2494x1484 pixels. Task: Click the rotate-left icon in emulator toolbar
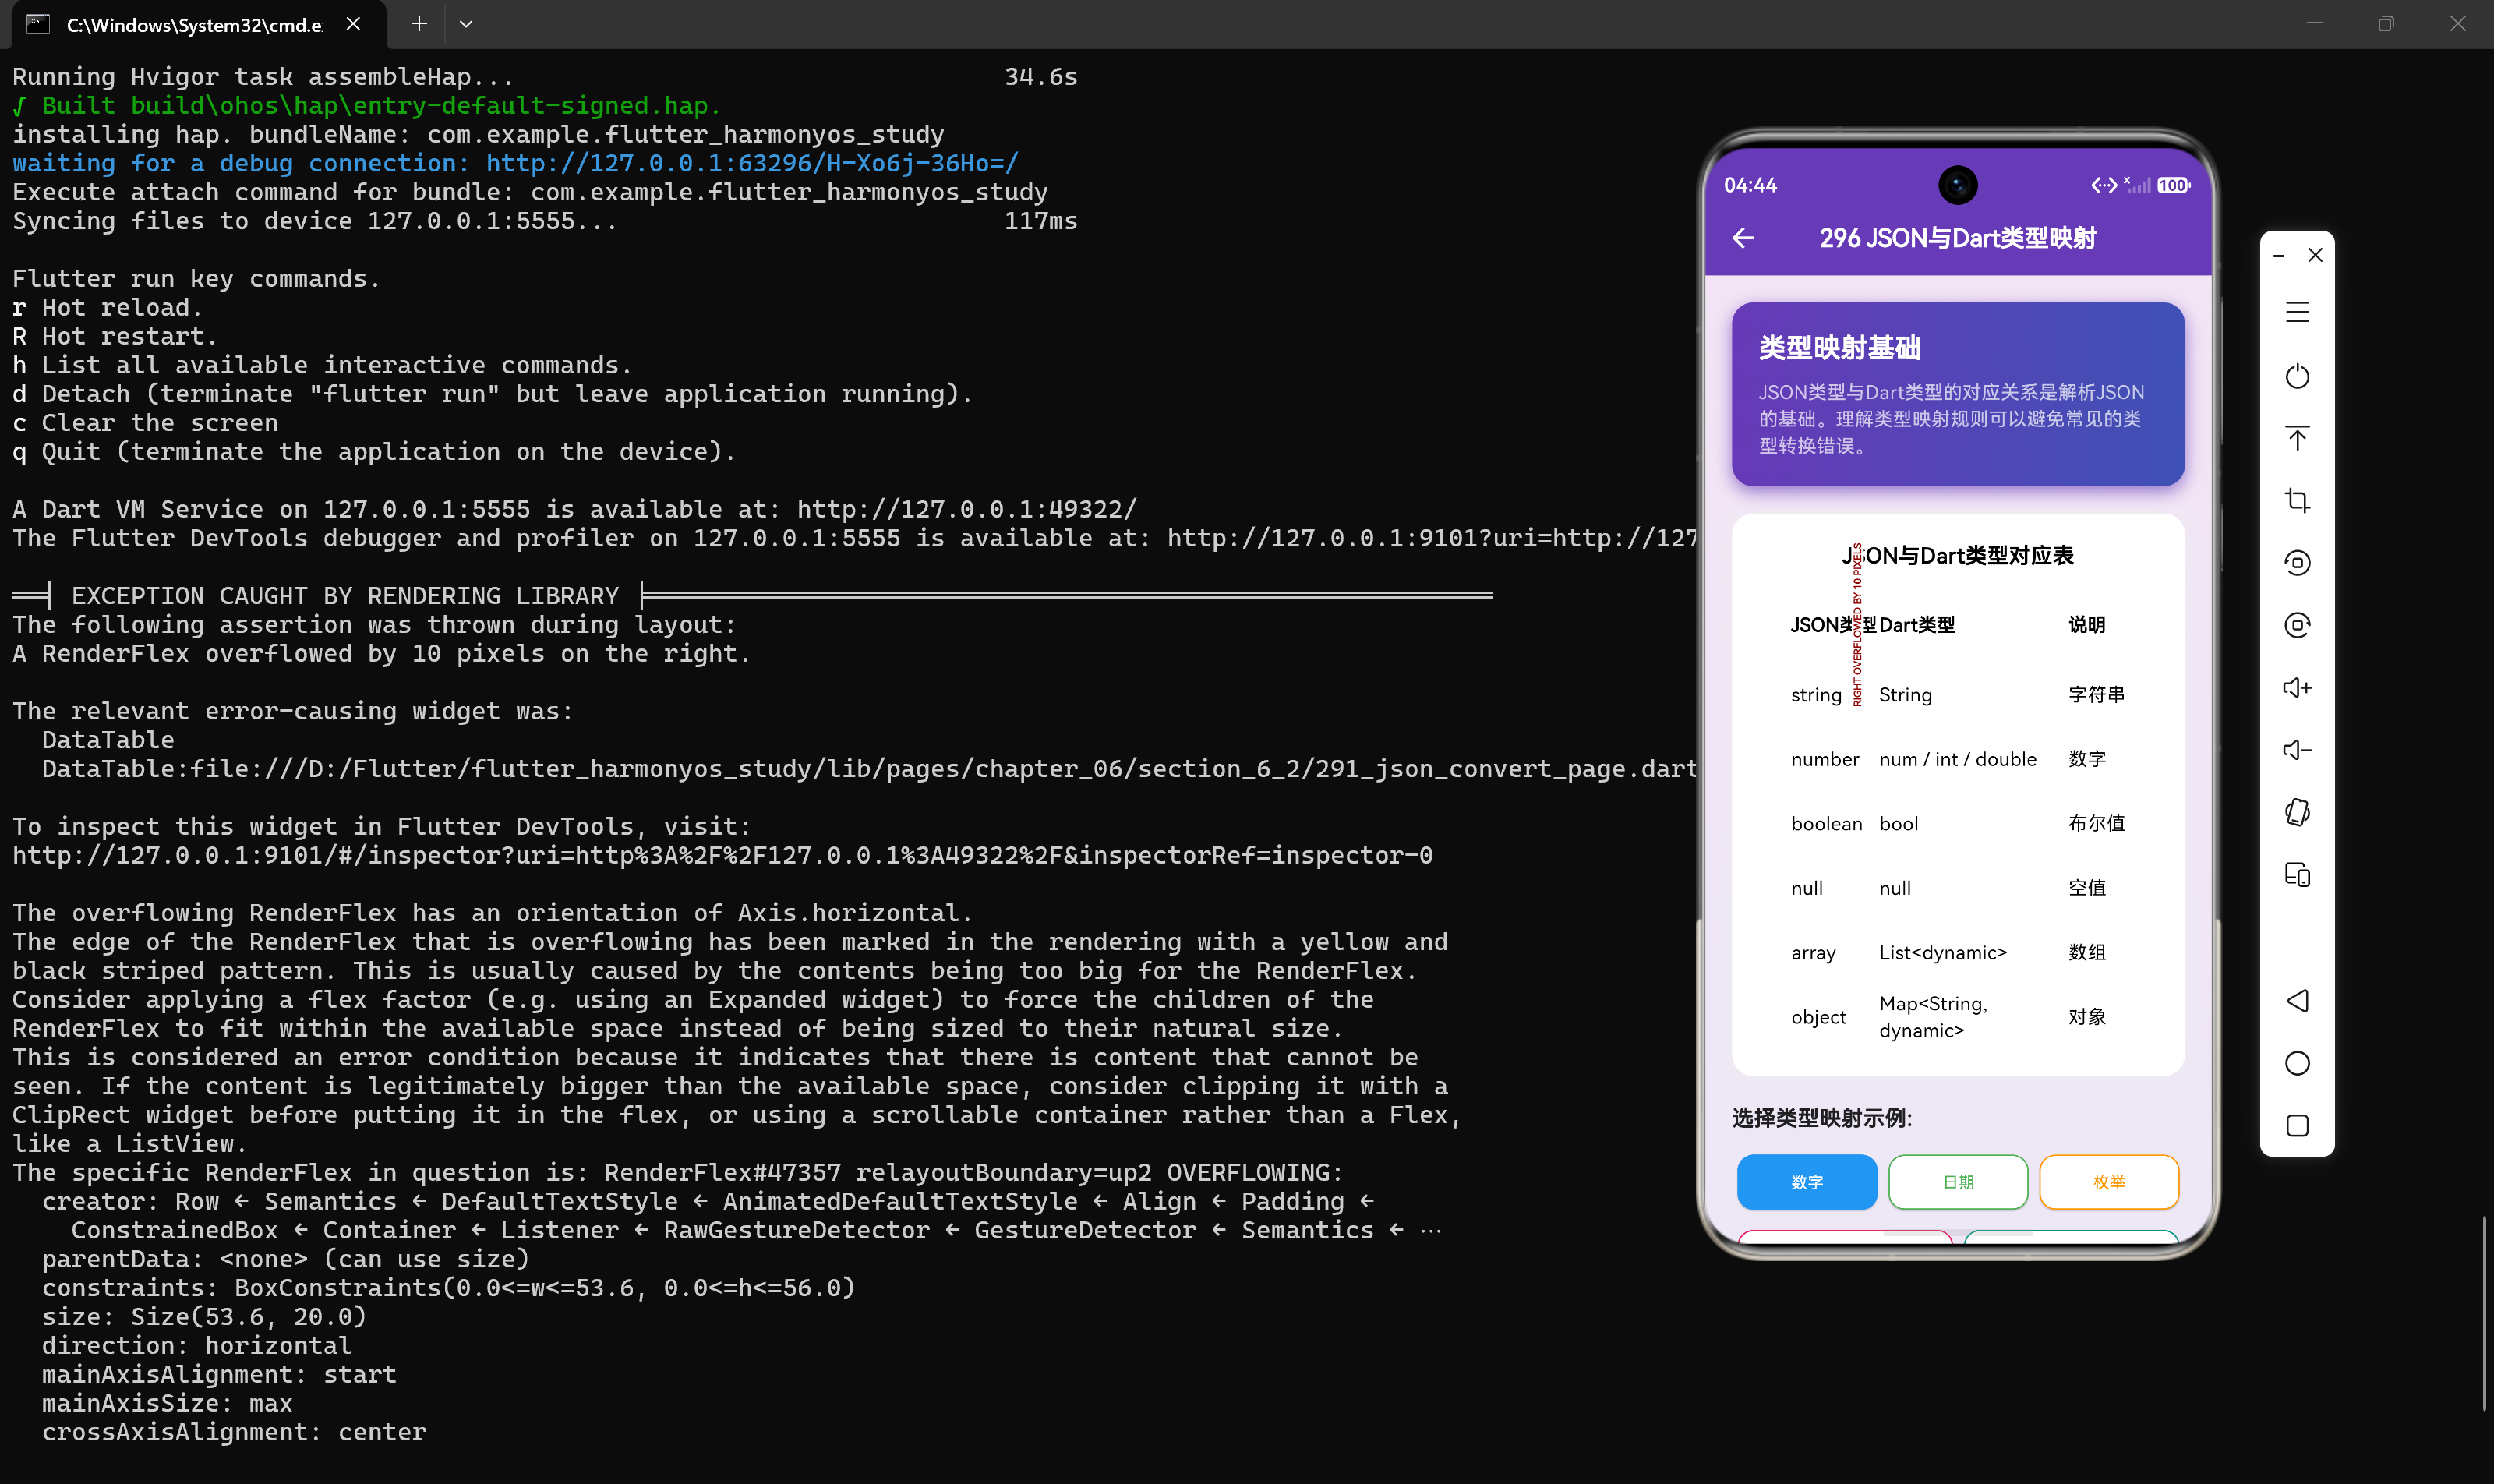click(x=2297, y=563)
